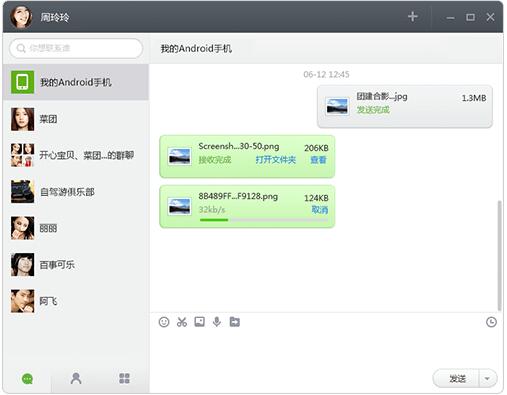Open chat with 阿飞
Viewport: 507px width, 395px height.
[76, 301]
